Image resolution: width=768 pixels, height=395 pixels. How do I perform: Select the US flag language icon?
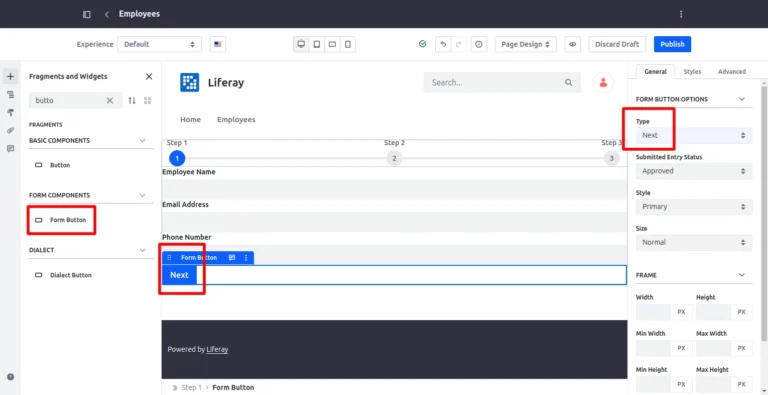pos(218,44)
